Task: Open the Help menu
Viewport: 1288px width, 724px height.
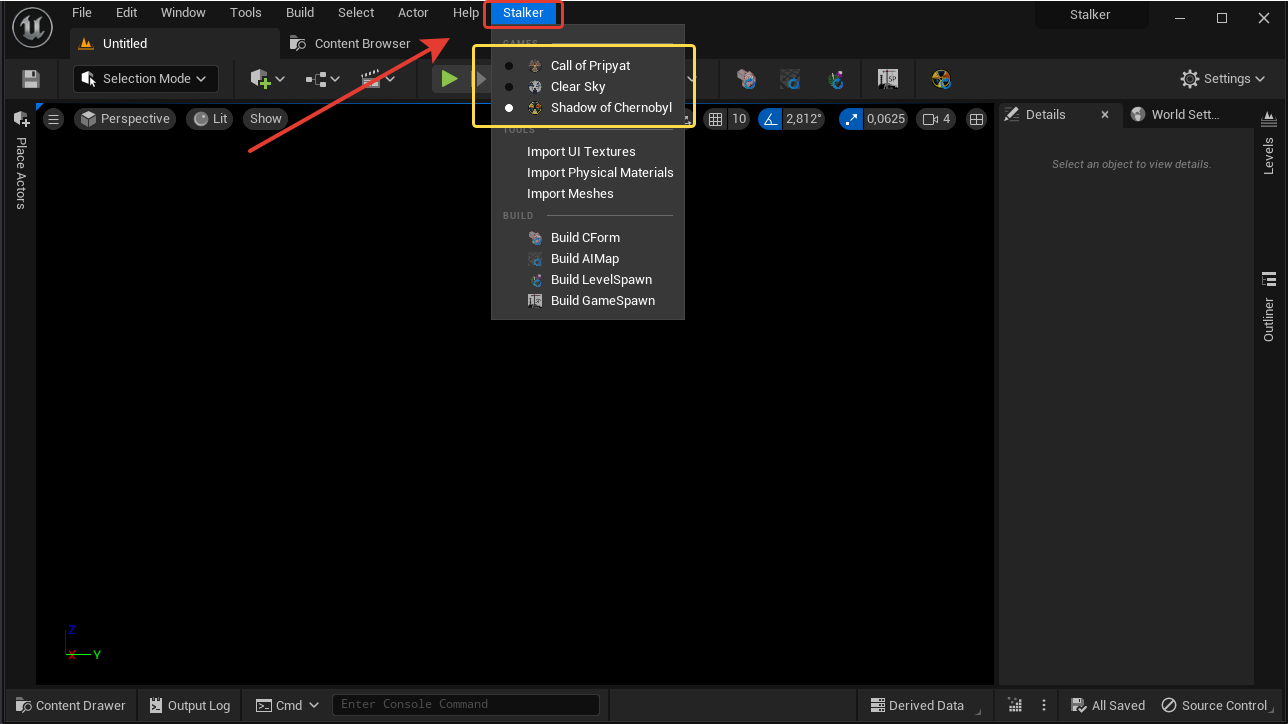Action: (x=466, y=13)
